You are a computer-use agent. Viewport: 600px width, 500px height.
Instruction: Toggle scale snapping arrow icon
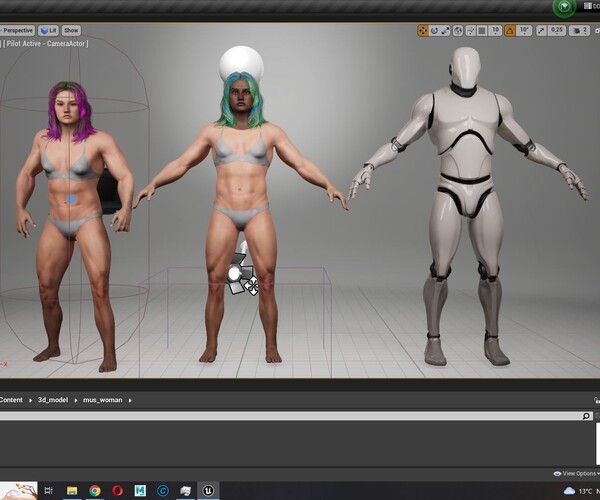(541, 31)
